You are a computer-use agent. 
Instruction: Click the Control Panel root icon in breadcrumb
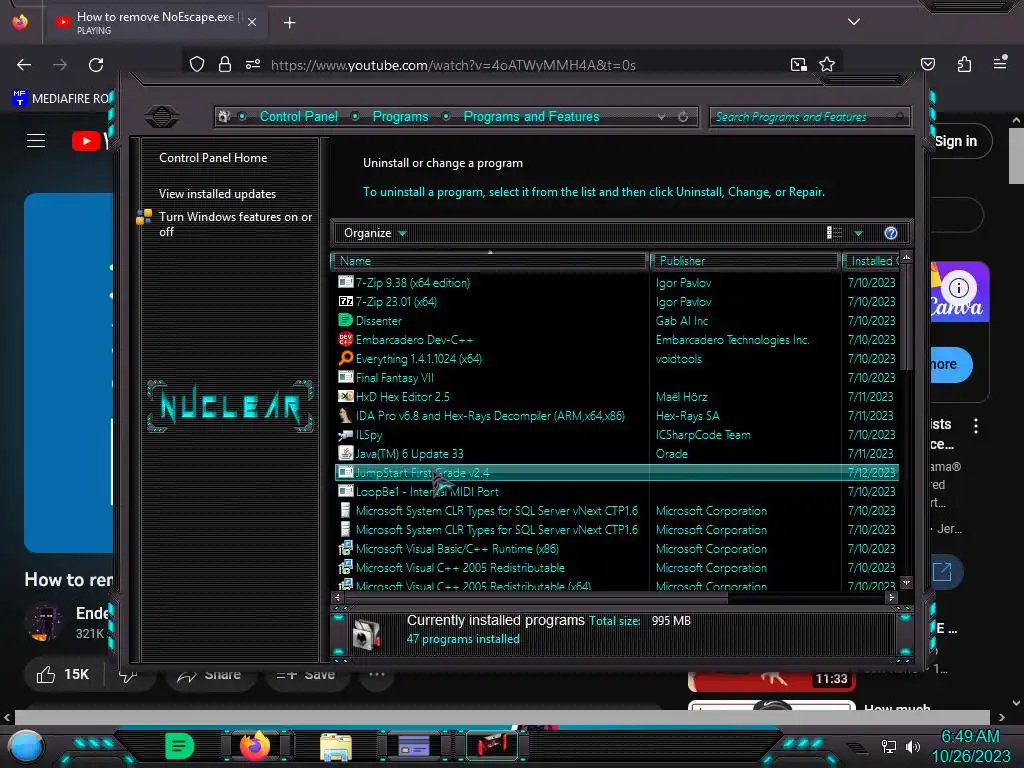[224, 117]
